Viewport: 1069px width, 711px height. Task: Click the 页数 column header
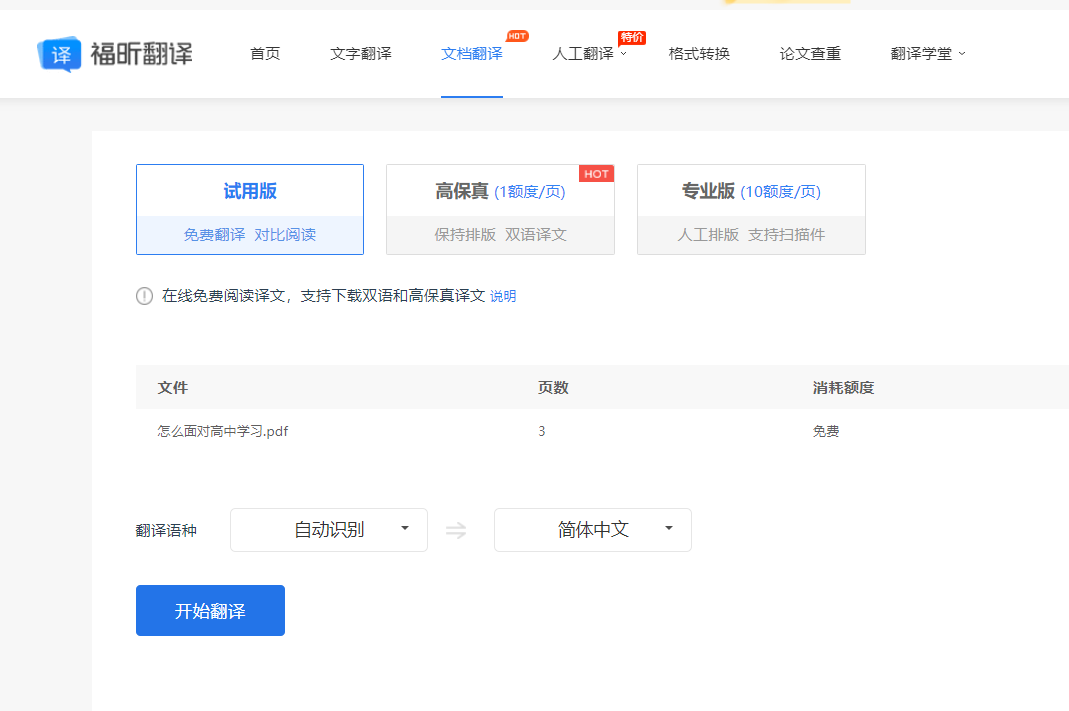tap(553, 388)
